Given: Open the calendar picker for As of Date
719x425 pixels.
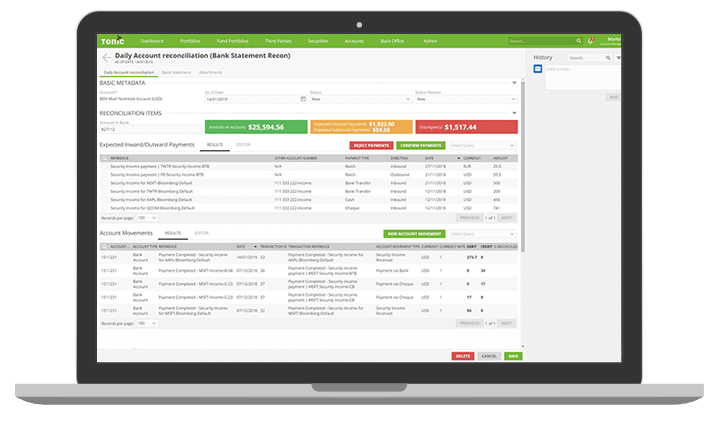Looking at the screenshot, I should pos(301,99).
